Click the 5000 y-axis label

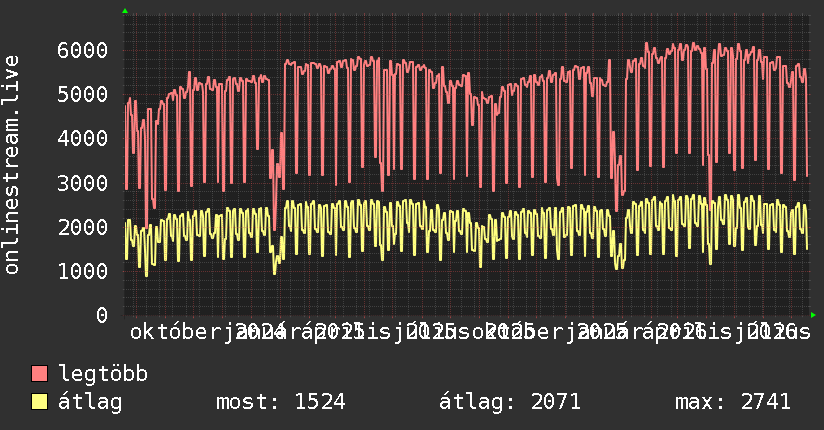coord(83,95)
